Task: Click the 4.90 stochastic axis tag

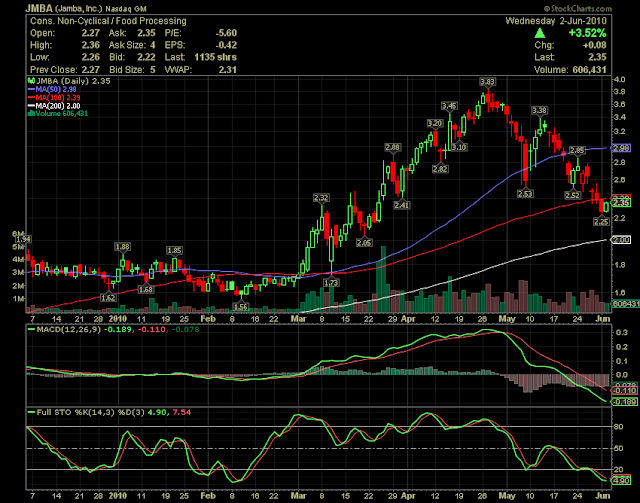Action: point(621,481)
